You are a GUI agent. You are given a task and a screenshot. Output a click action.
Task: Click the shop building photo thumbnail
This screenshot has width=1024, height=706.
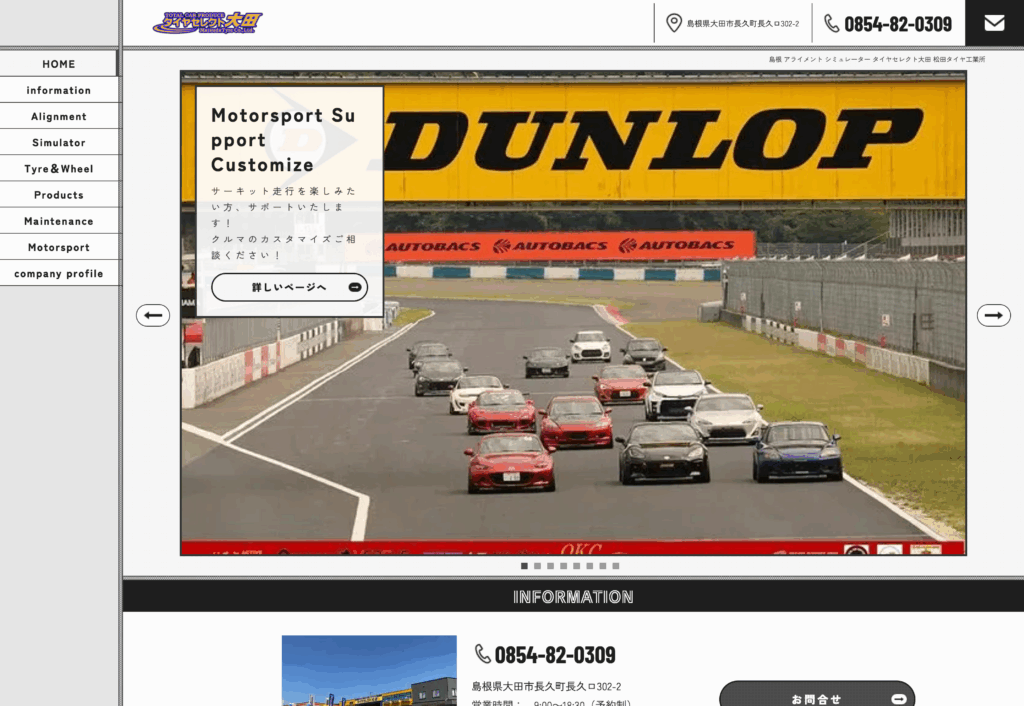coord(368,670)
